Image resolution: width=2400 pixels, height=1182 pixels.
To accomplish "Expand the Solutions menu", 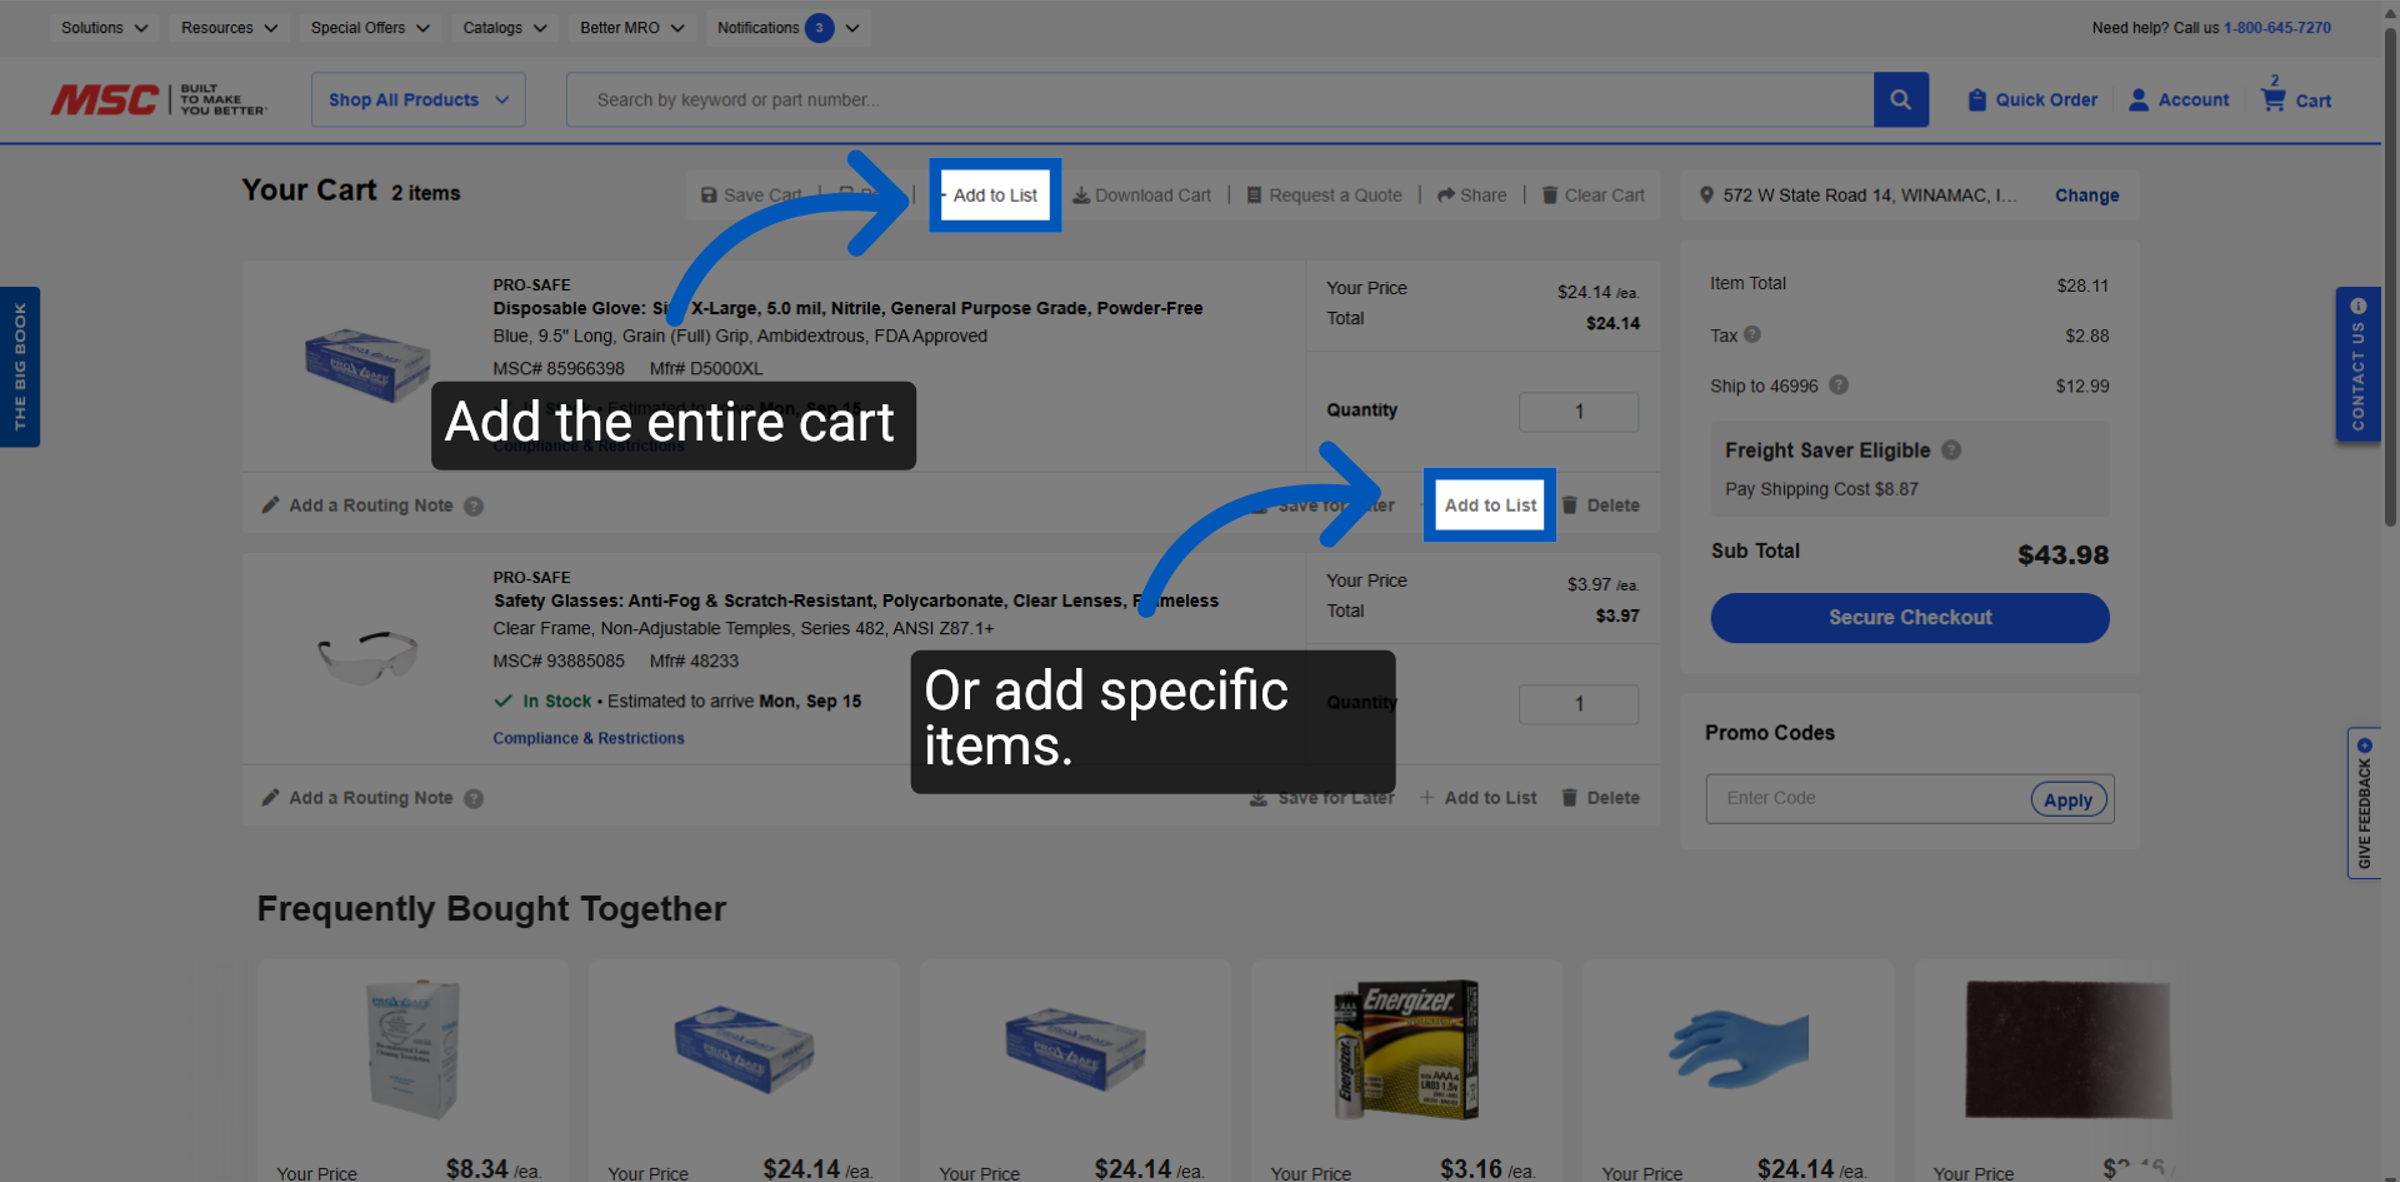I will [x=104, y=28].
